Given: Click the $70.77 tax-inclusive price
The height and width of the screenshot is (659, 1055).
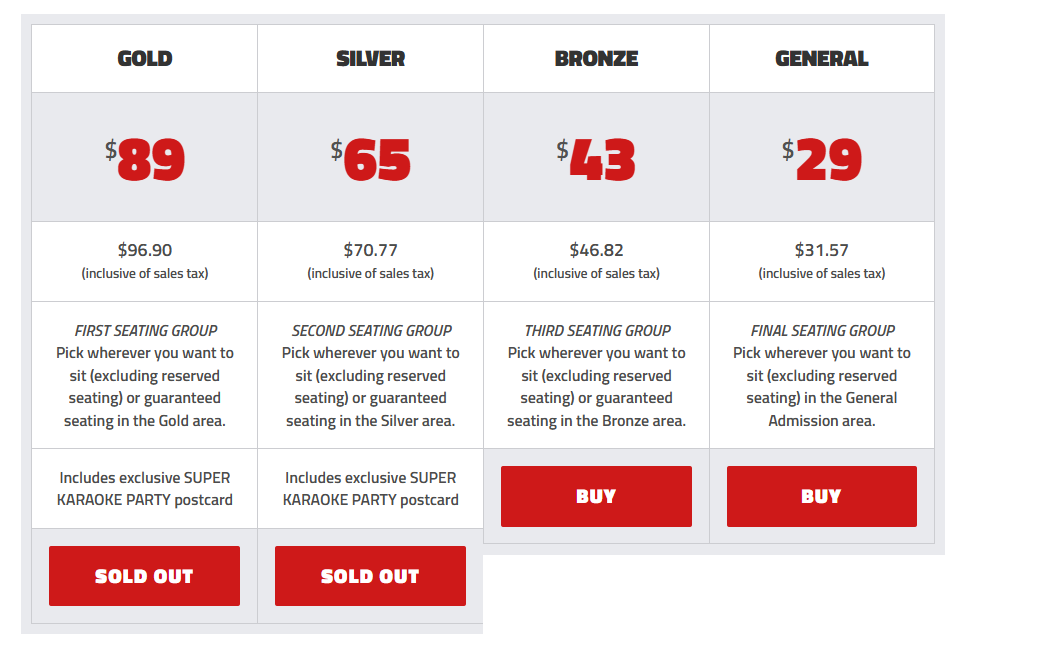Looking at the screenshot, I should pos(371,250).
